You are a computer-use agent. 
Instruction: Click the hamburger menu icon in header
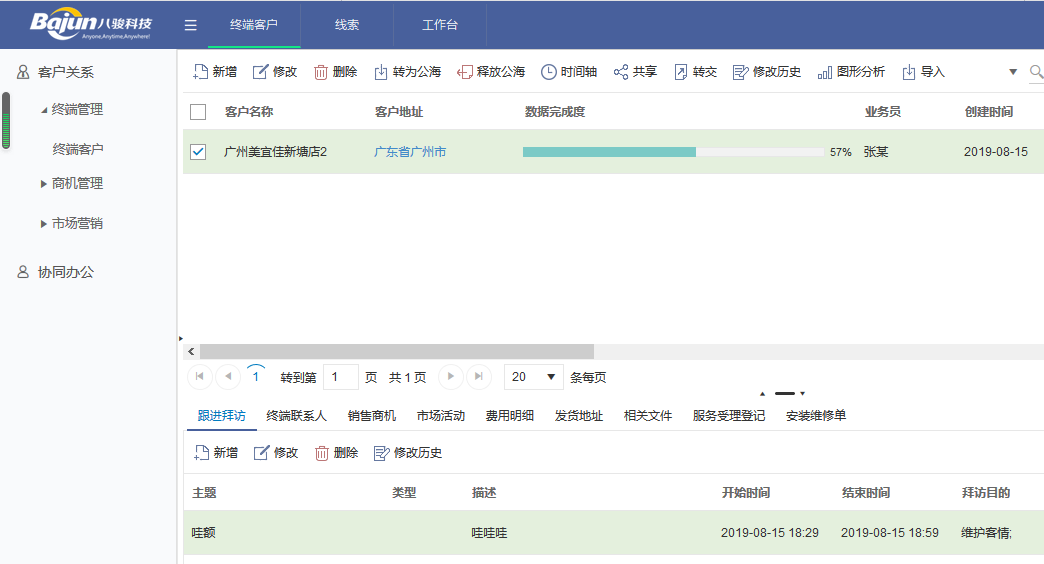[191, 25]
